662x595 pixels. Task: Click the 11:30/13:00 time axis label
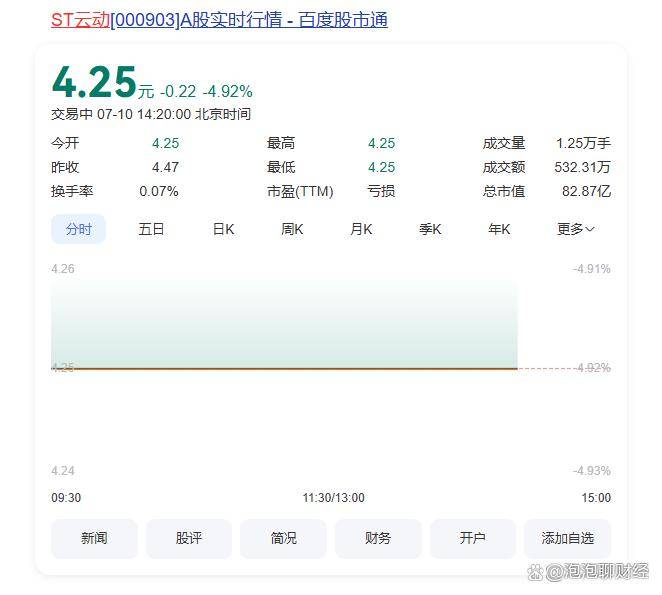(x=334, y=497)
